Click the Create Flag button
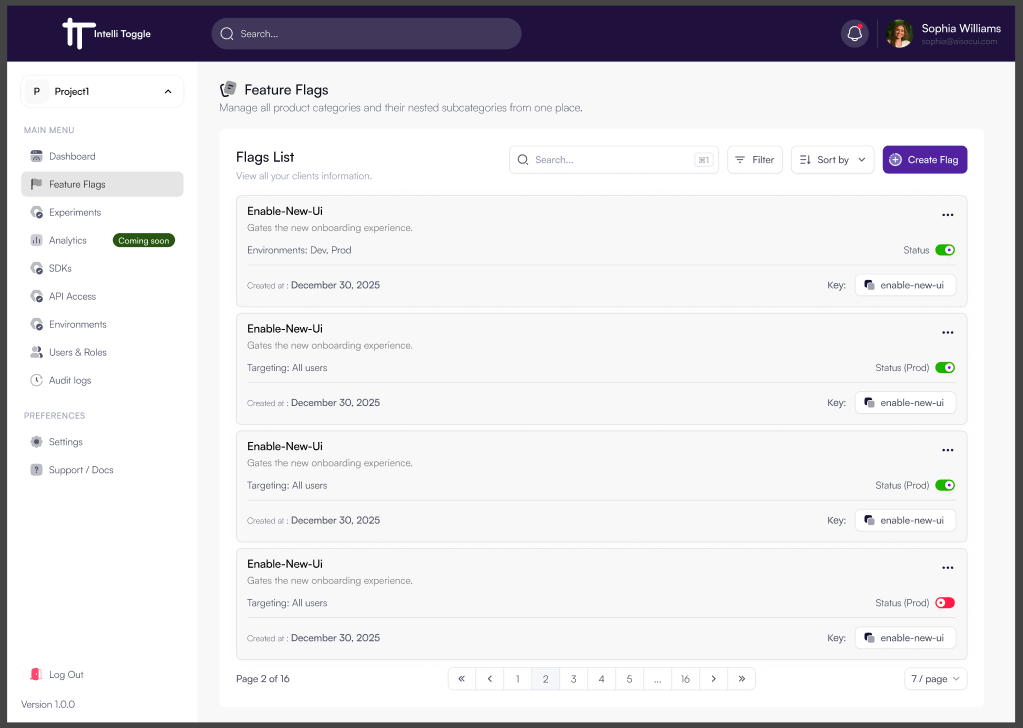The height and width of the screenshot is (728, 1023). (x=924, y=159)
